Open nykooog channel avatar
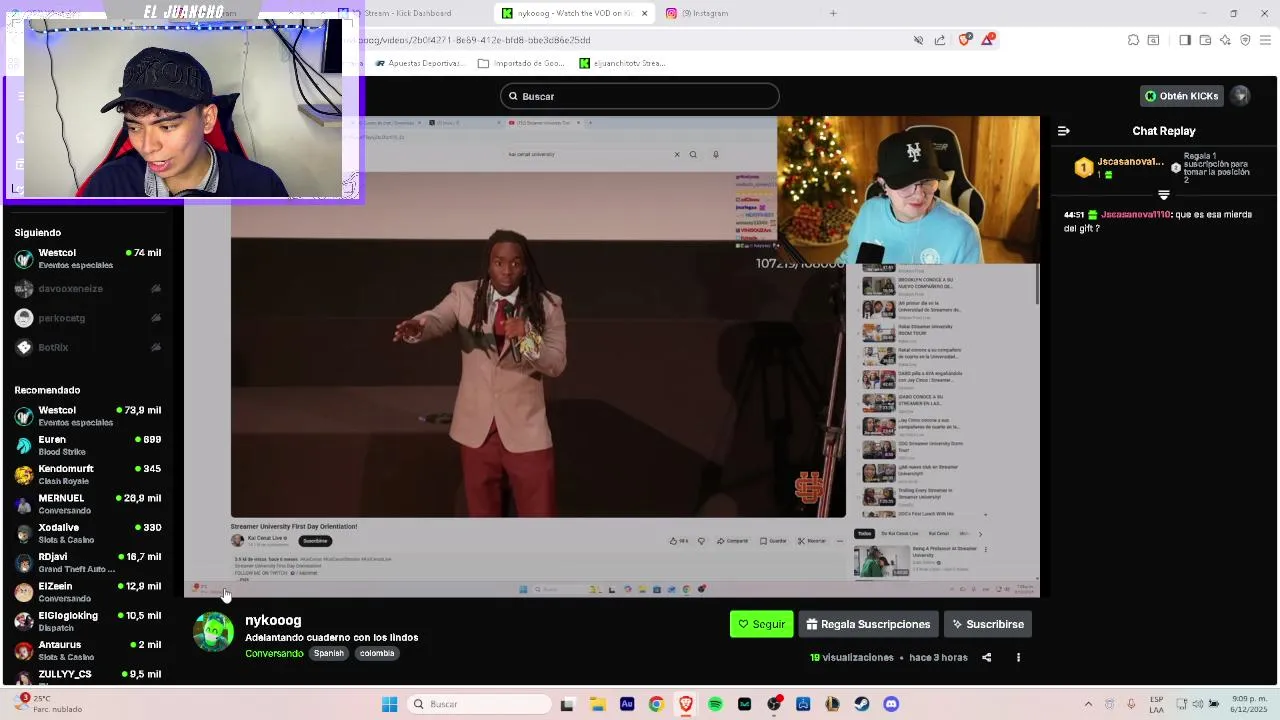This screenshot has height=720, width=1280. [213, 632]
